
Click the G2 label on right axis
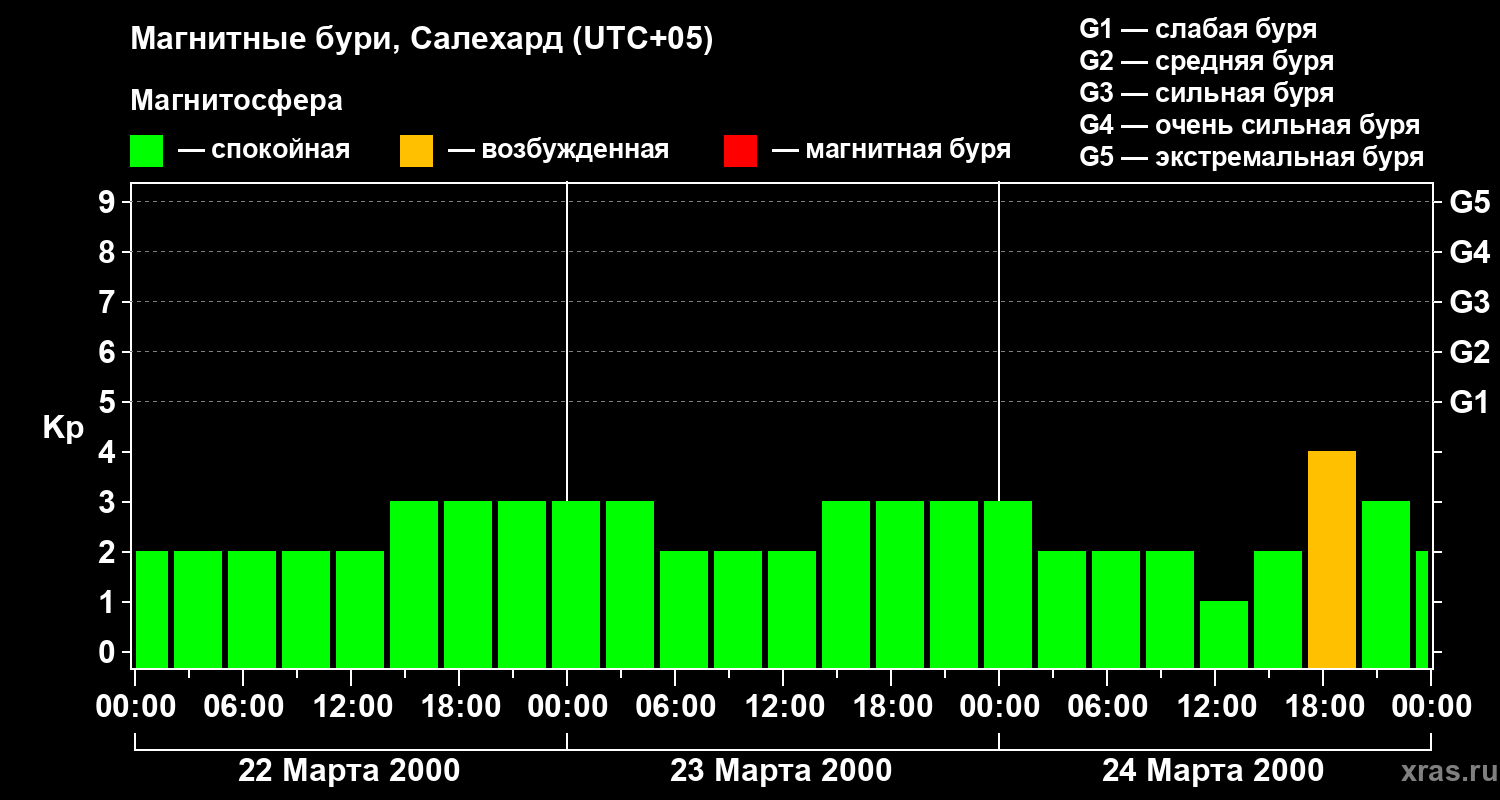tap(1469, 352)
